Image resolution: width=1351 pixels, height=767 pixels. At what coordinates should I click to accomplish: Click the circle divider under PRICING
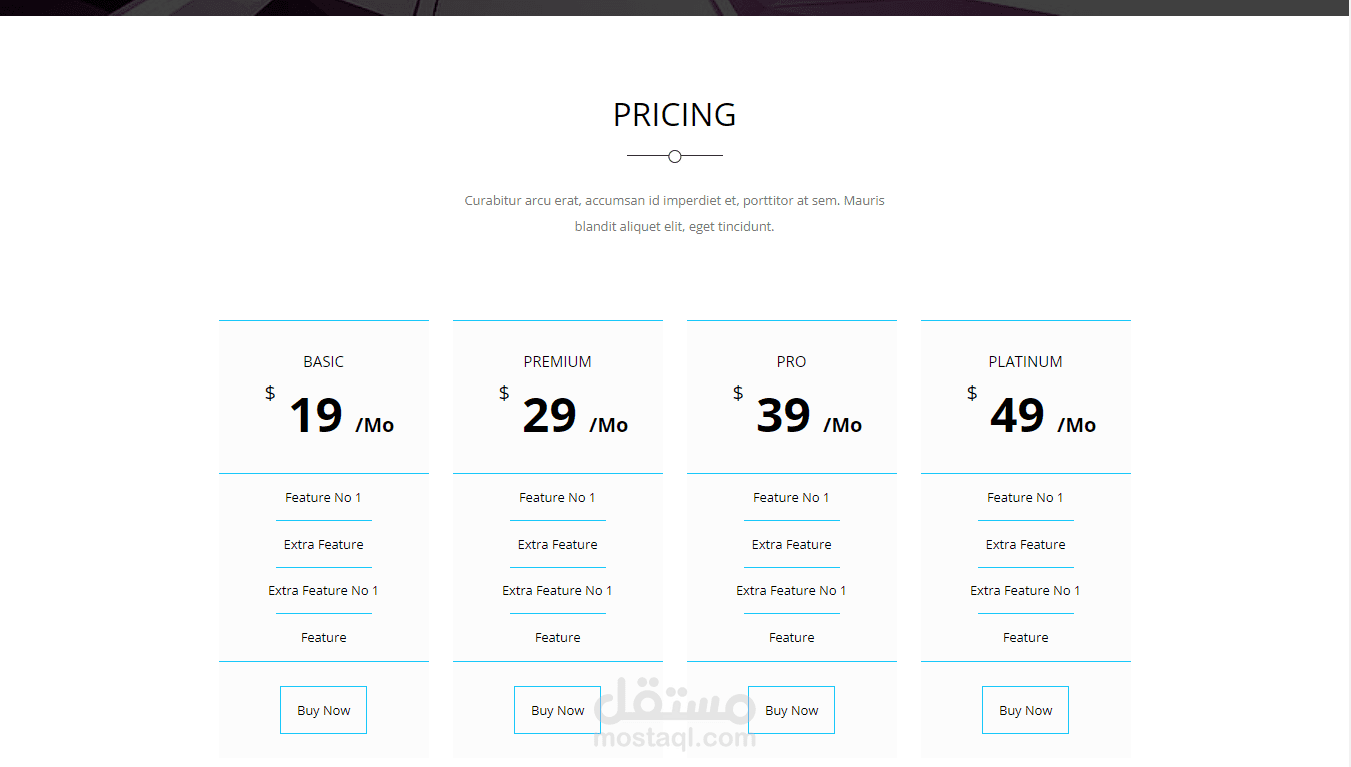coord(675,156)
